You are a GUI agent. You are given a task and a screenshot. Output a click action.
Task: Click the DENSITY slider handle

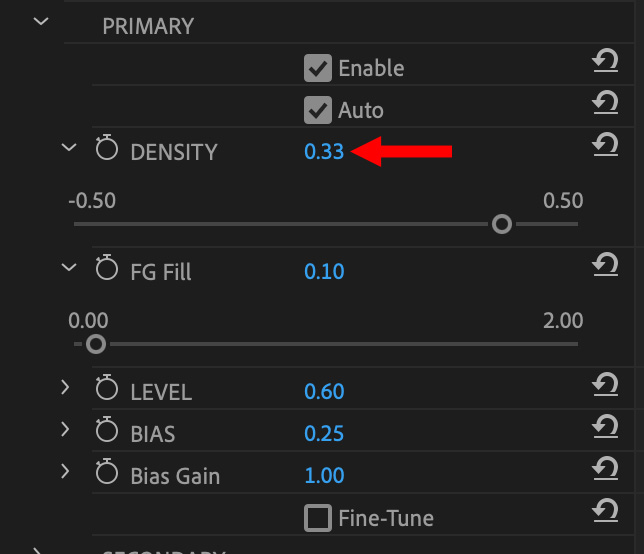pos(502,224)
